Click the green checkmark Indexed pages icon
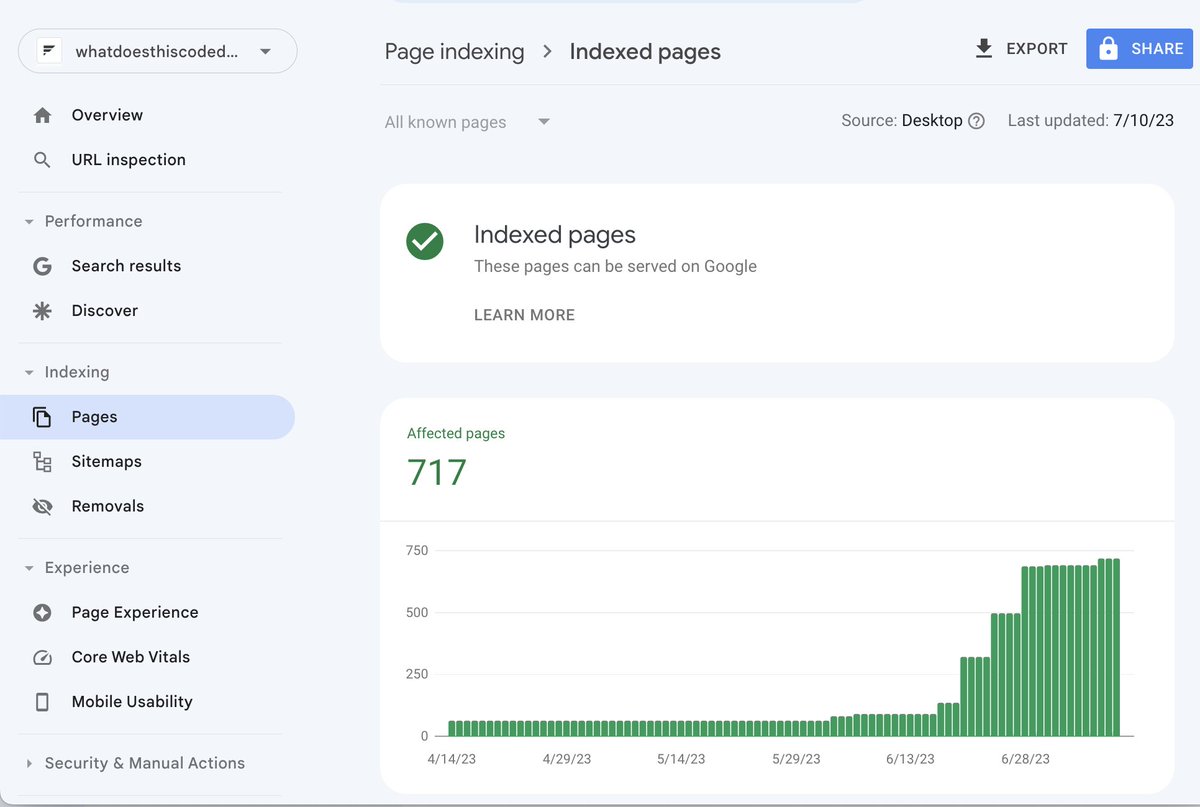1200x807 pixels. 425,241
